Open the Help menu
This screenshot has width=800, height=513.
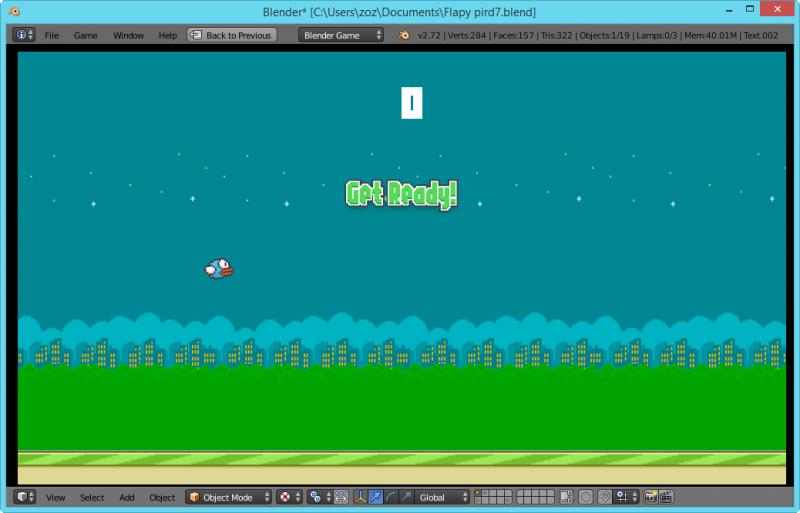point(167,35)
